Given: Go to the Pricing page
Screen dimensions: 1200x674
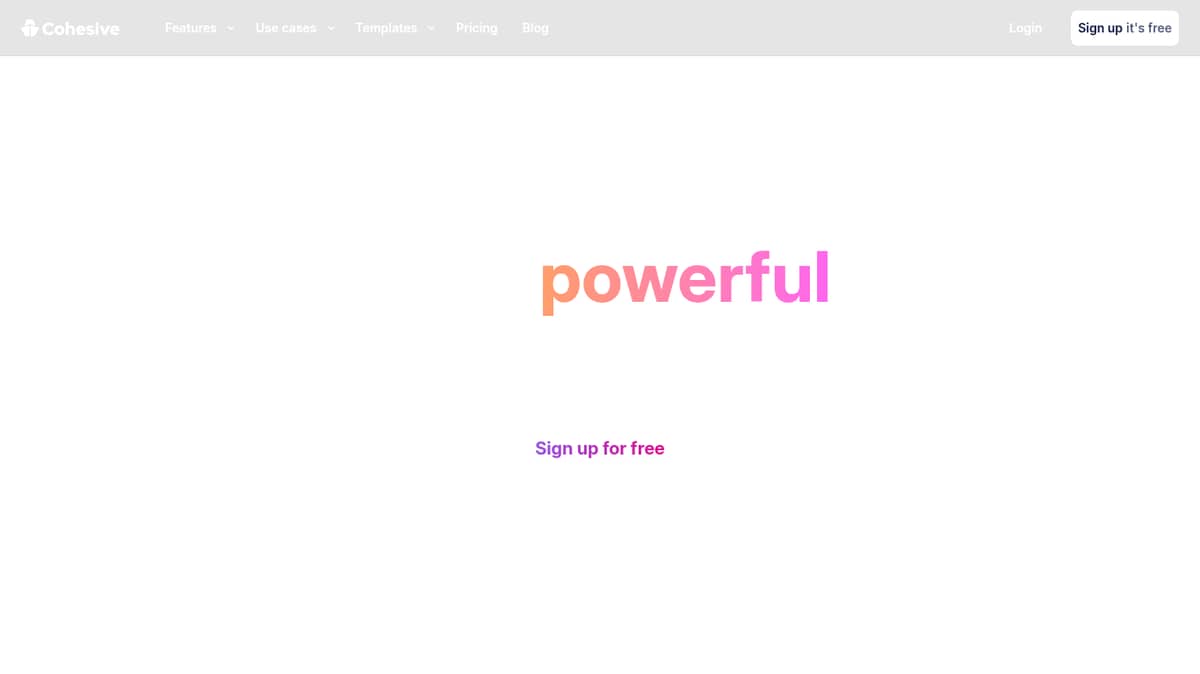Looking at the screenshot, I should click(x=477, y=28).
